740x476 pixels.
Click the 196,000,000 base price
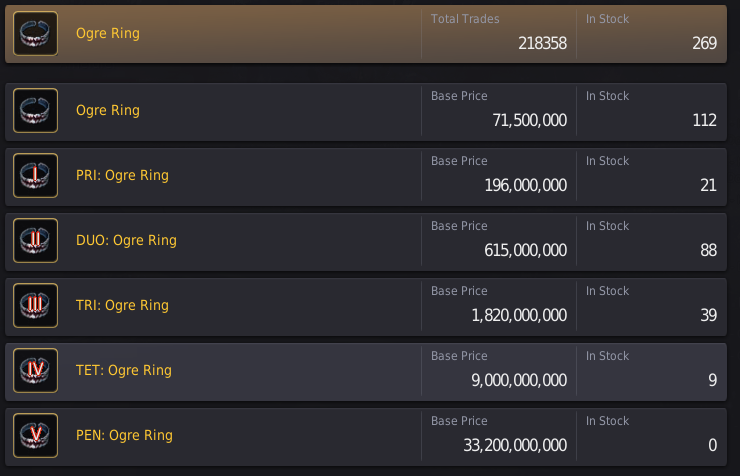click(x=525, y=186)
